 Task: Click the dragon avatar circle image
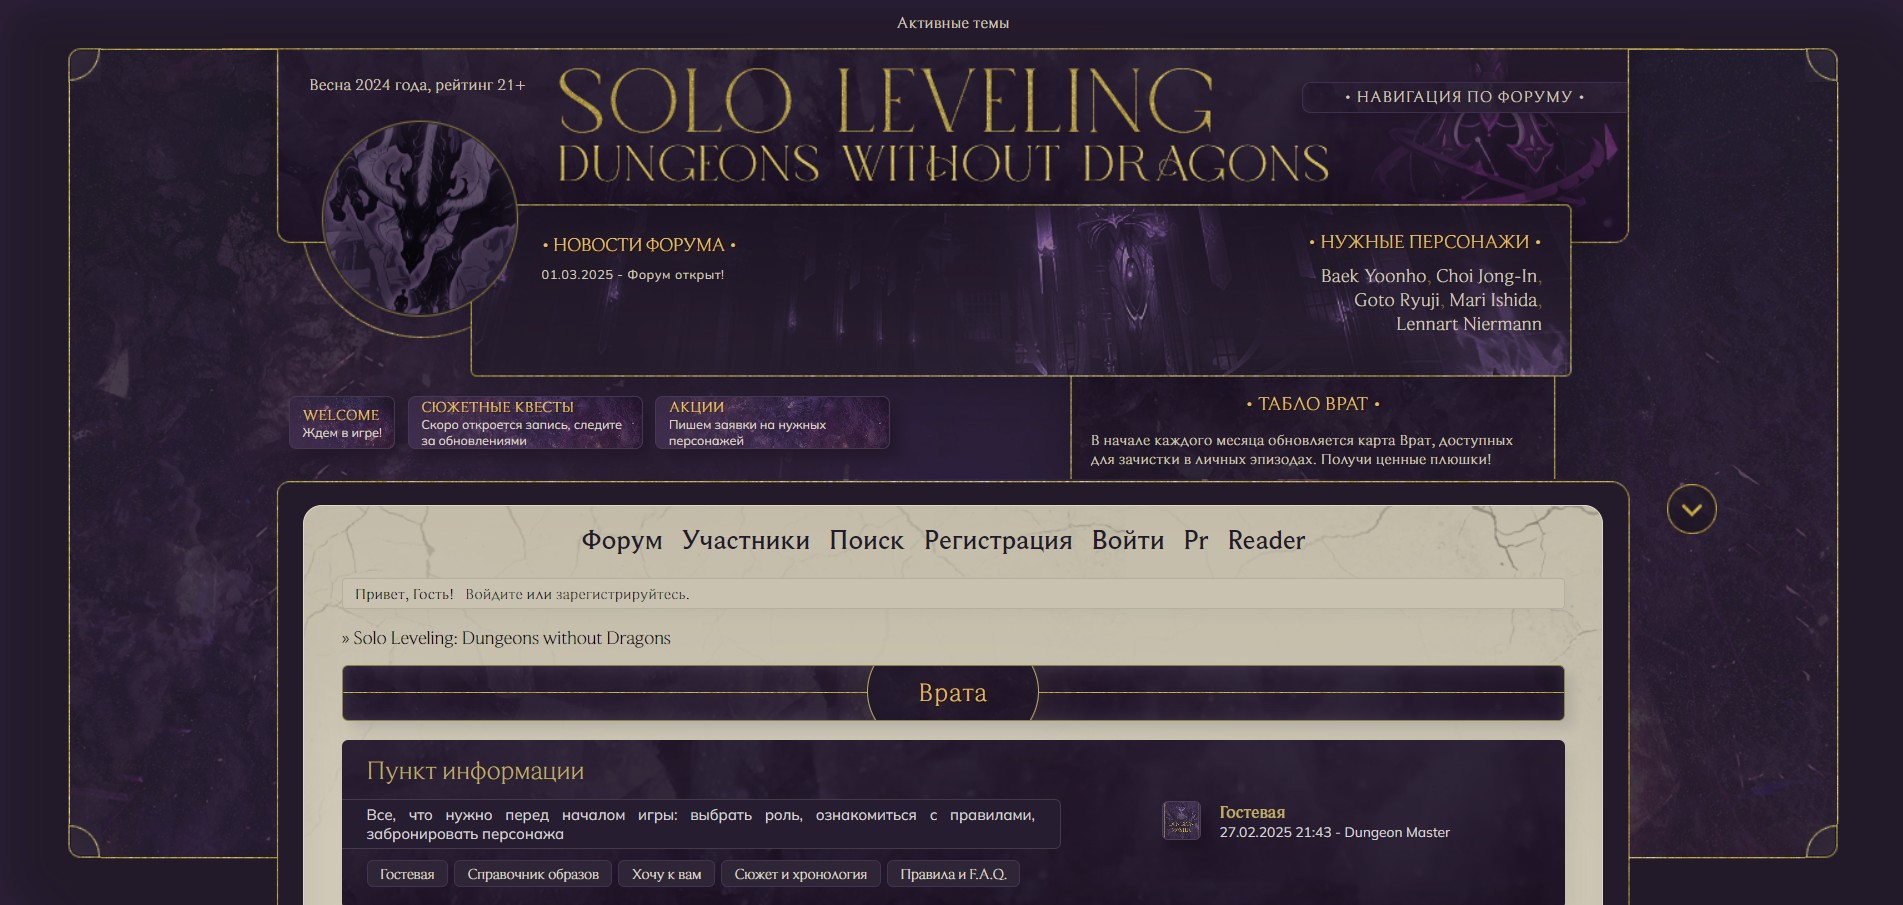(420, 219)
